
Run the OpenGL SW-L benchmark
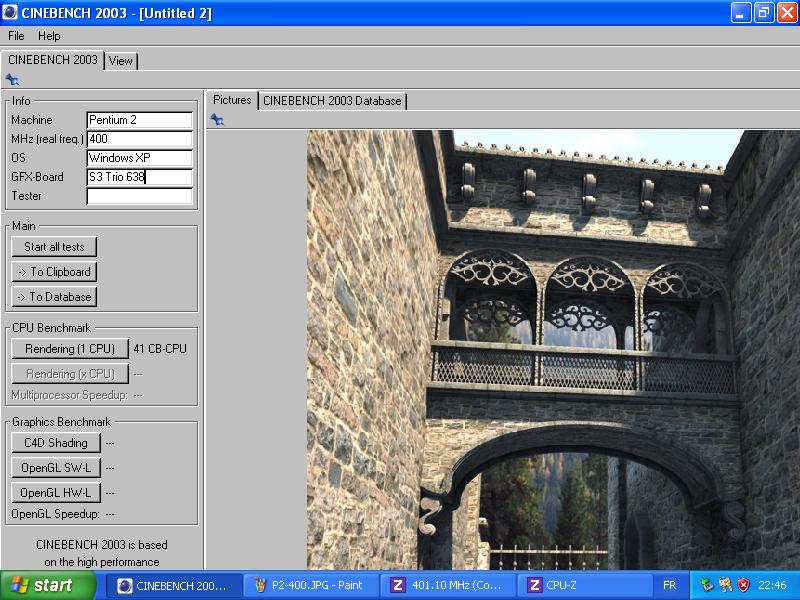click(56, 468)
